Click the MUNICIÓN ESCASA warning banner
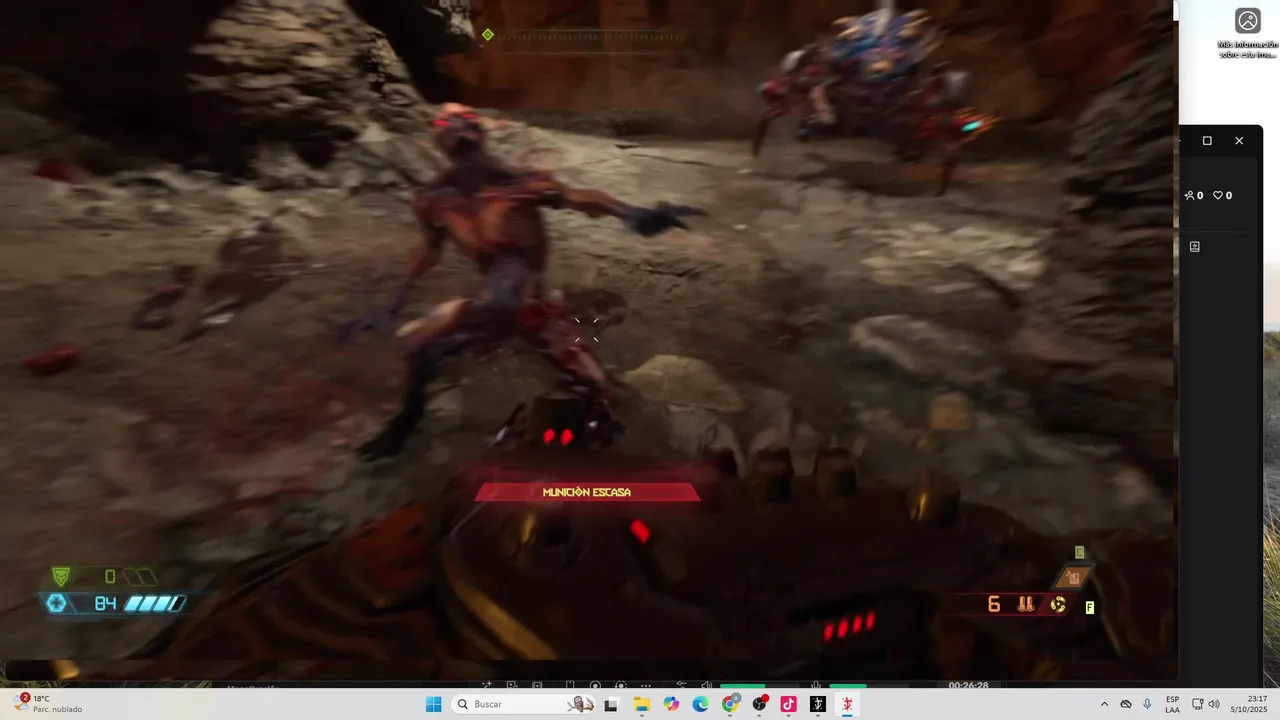The image size is (1280, 720). click(x=587, y=492)
